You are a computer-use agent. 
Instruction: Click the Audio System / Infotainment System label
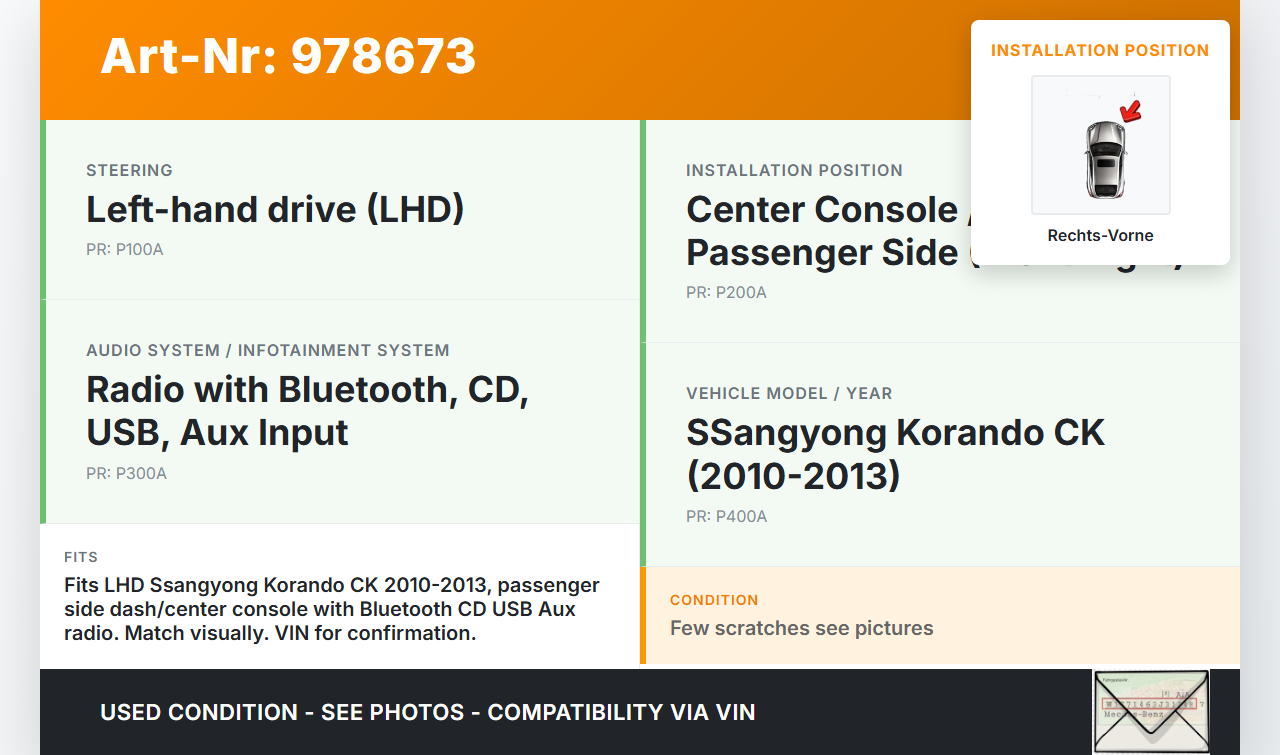pos(268,351)
